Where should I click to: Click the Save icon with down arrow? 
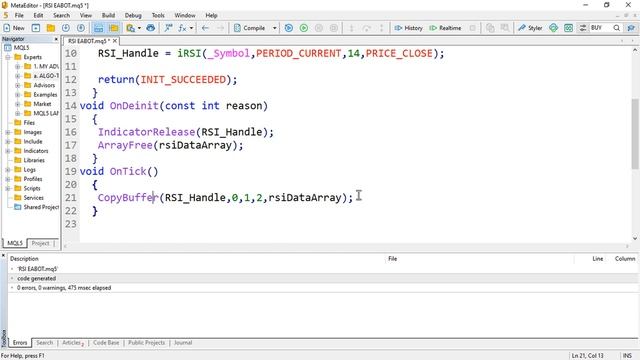click(x=66, y=28)
